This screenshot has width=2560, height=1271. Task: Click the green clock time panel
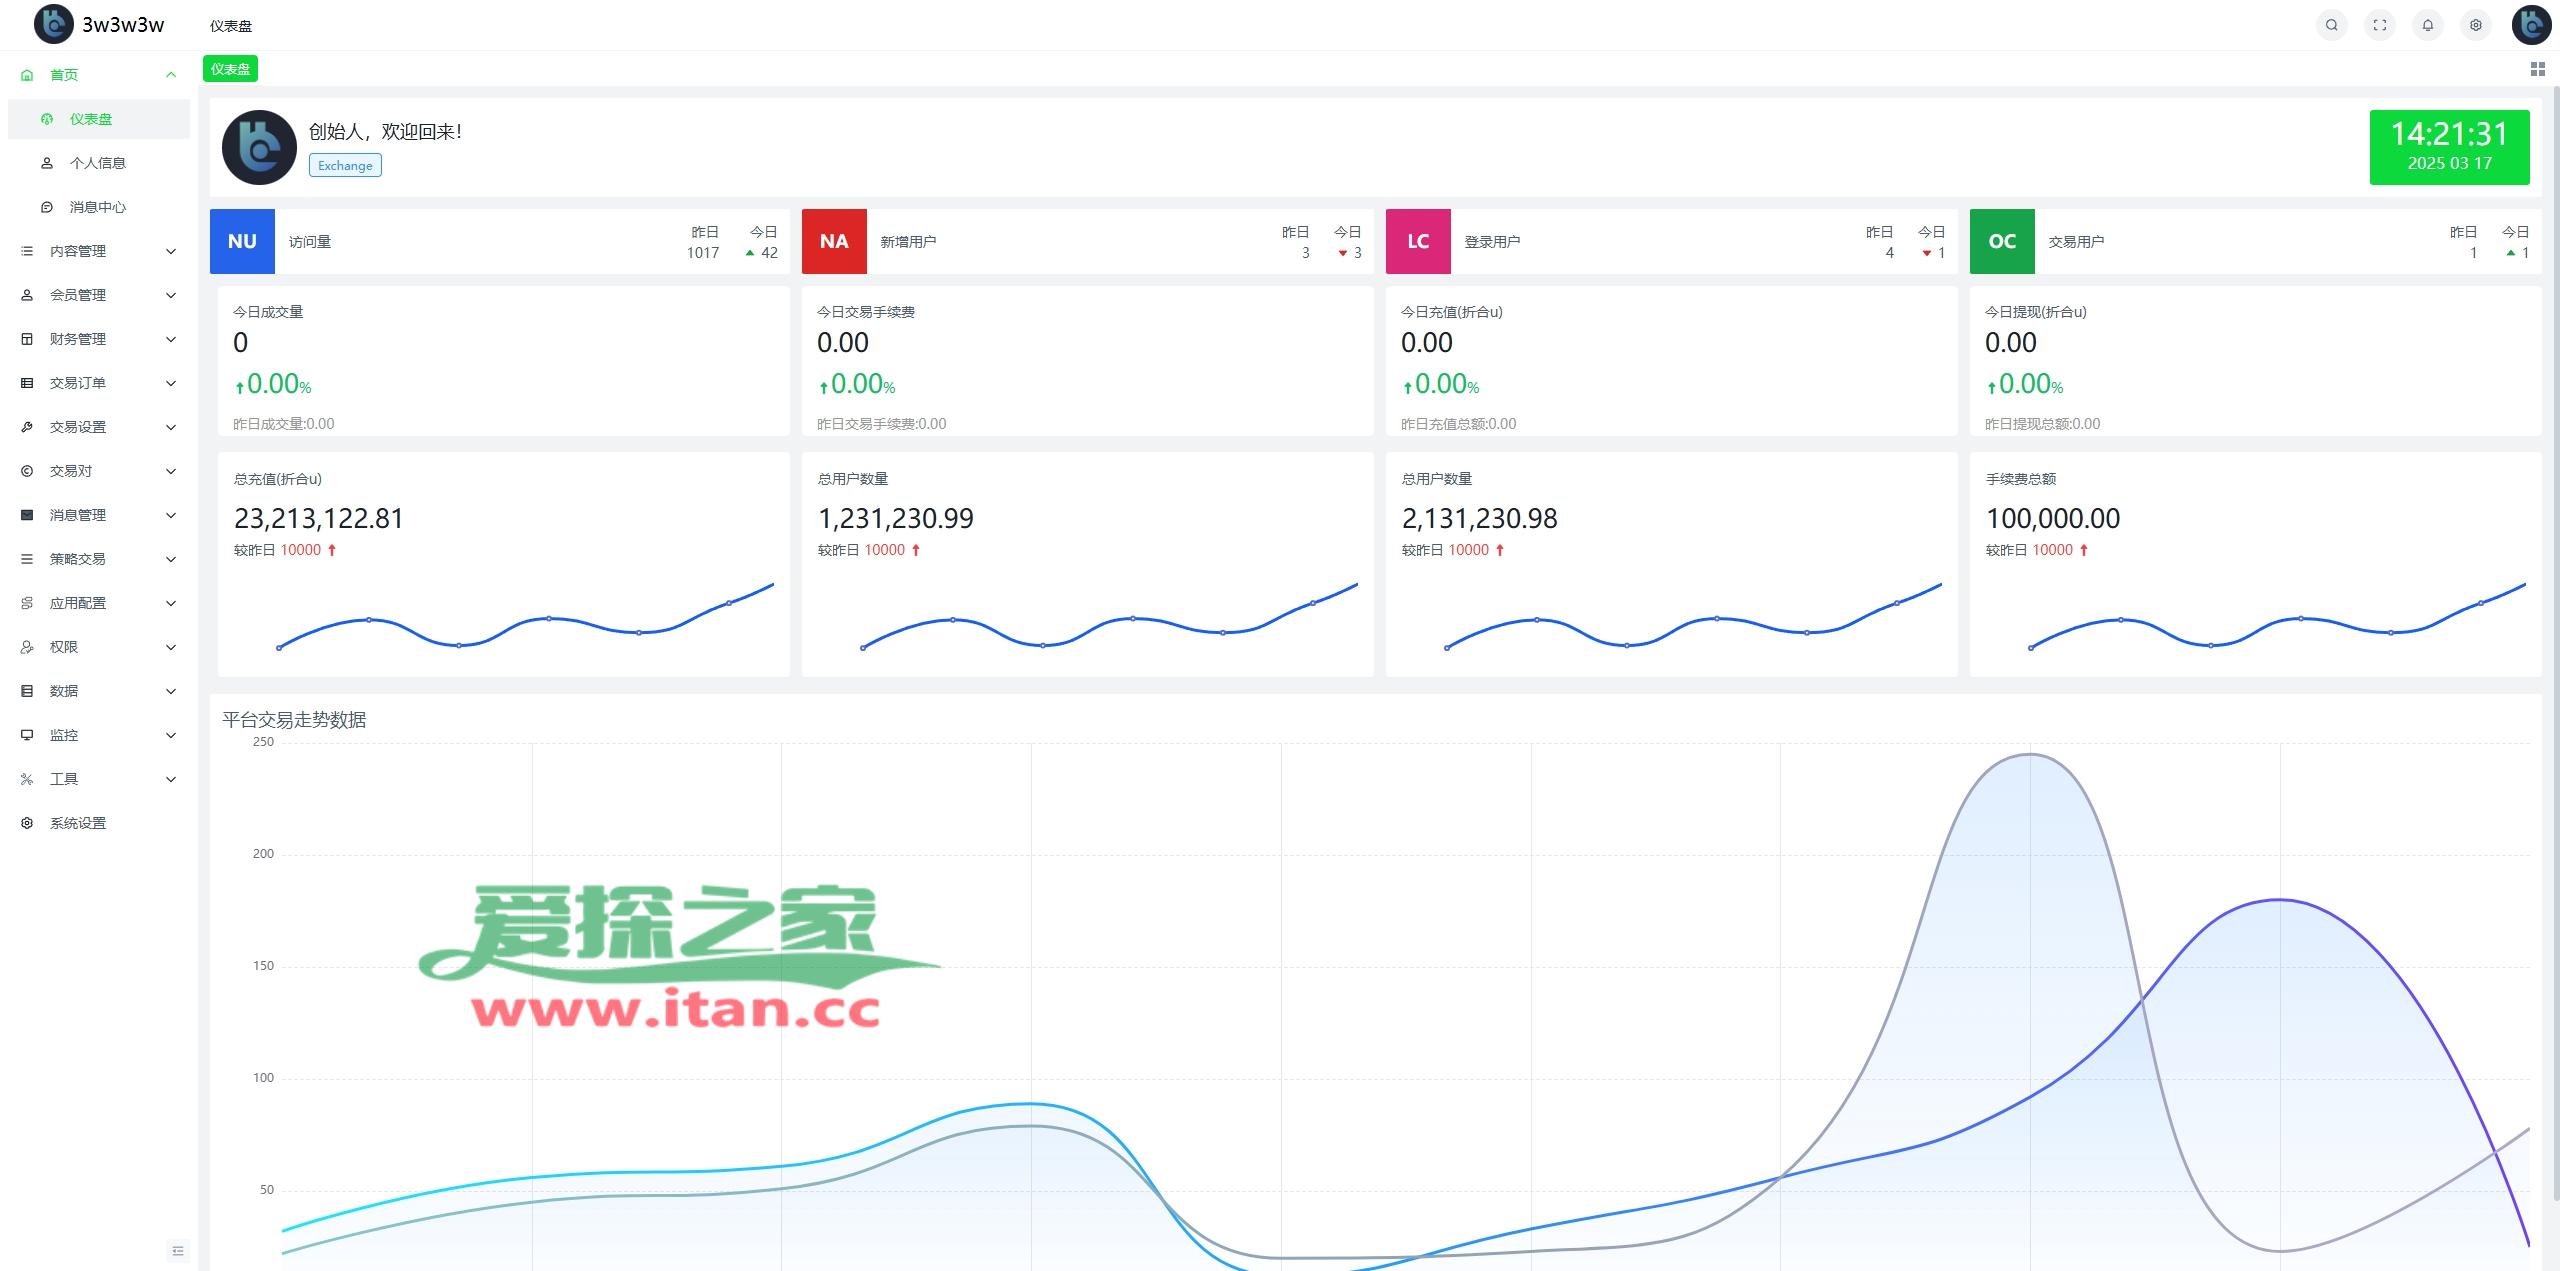[x=2449, y=147]
